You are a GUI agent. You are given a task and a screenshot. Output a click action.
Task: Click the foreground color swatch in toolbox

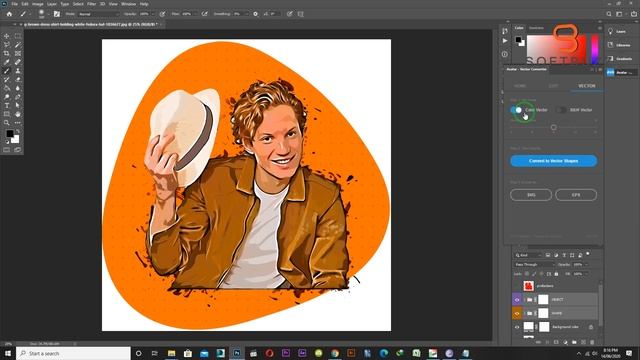(x=10, y=133)
